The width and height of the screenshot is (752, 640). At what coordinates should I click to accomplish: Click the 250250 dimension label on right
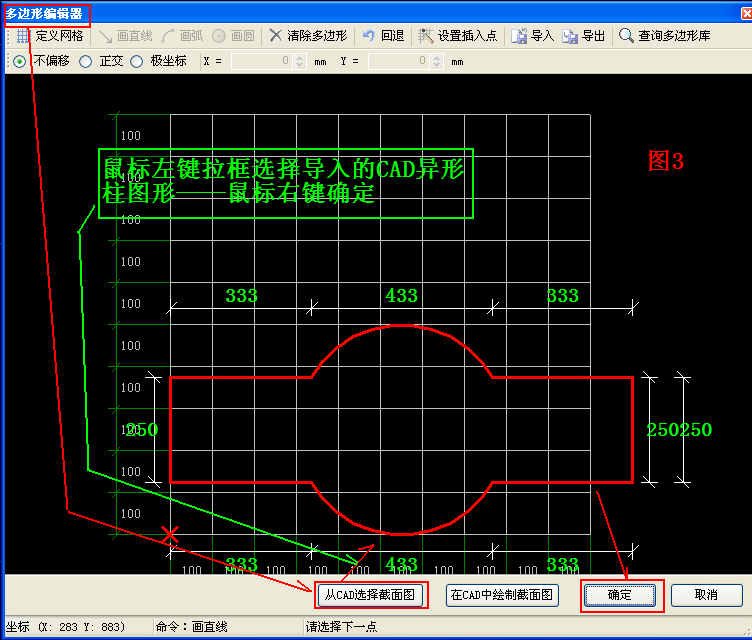coord(679,429)
